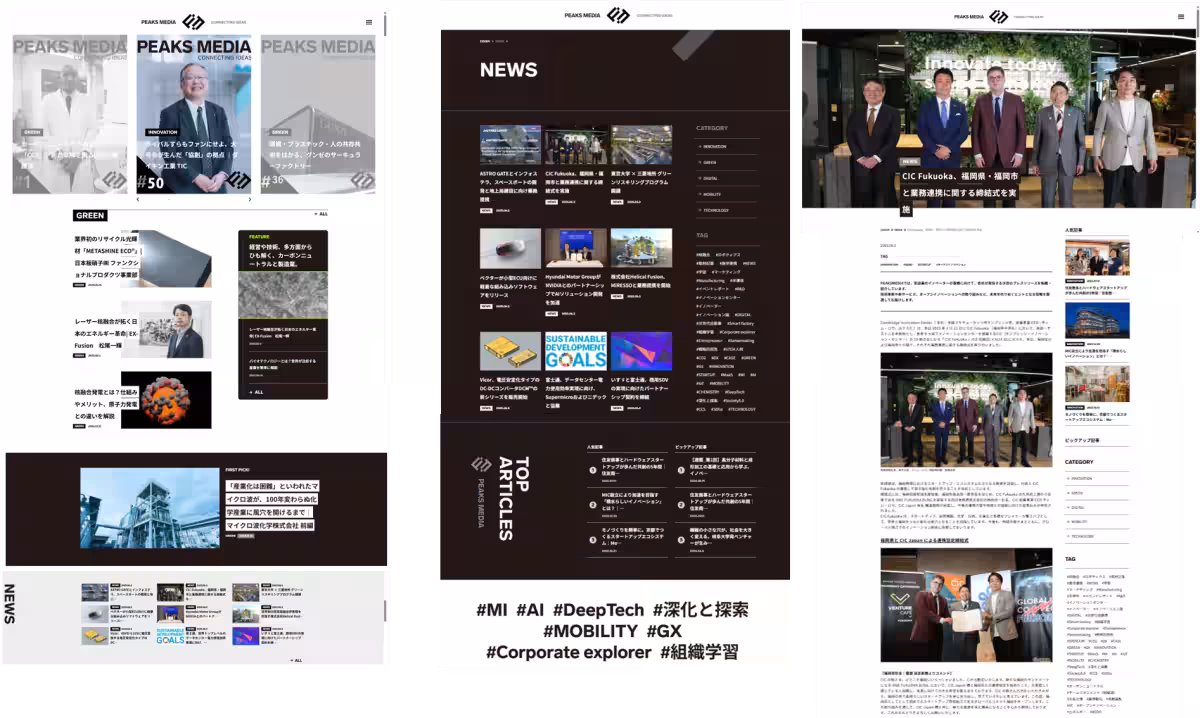
Task: Click the large #深化と探索 tag
Action: coord(700,609)
